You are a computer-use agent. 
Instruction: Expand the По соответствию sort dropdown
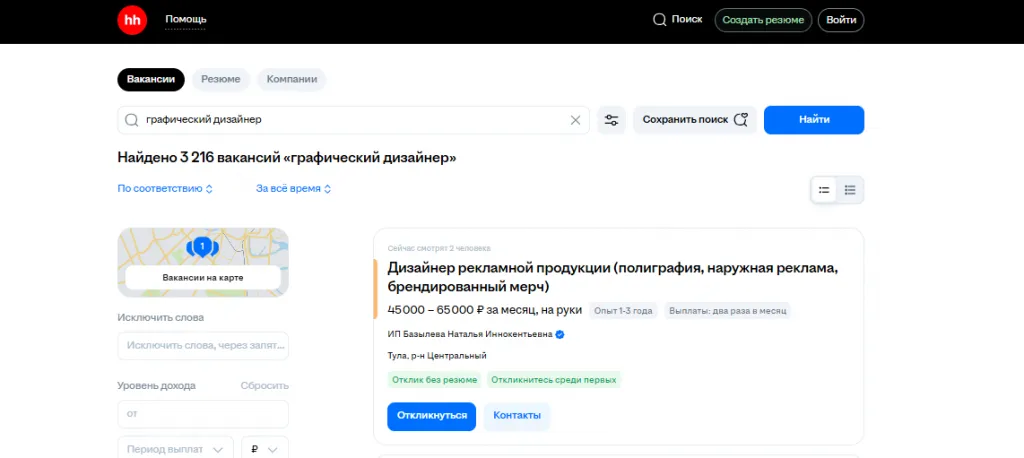(165, 189)
